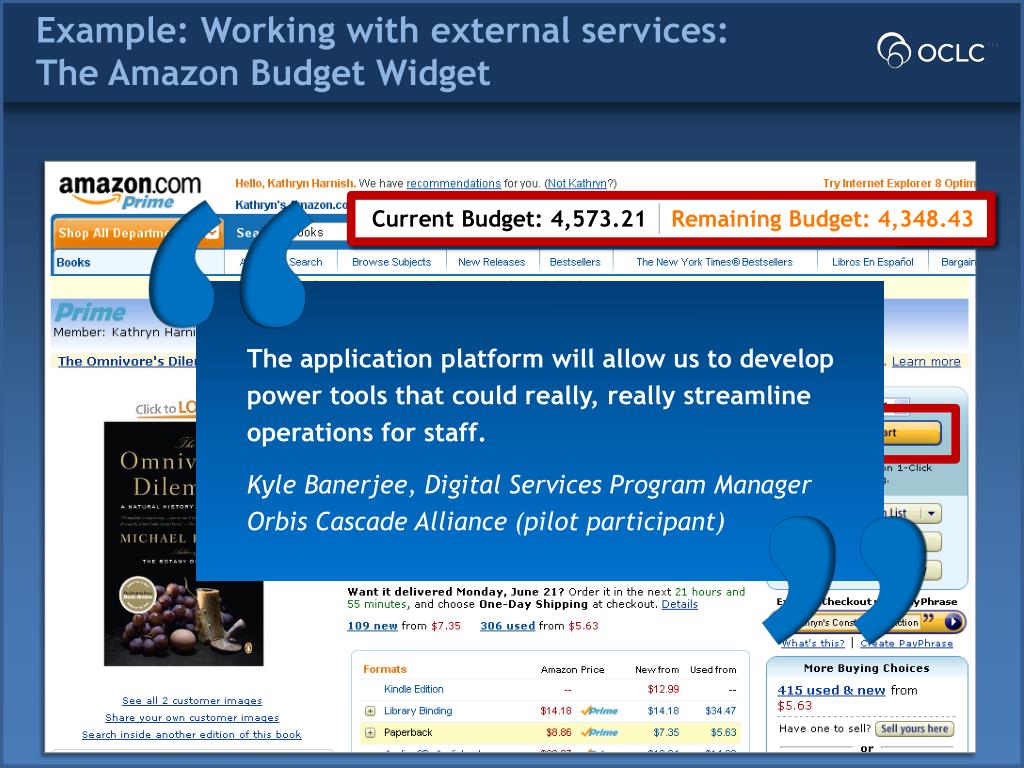Select the Kindle Edition format

click(x=413, y=689)
